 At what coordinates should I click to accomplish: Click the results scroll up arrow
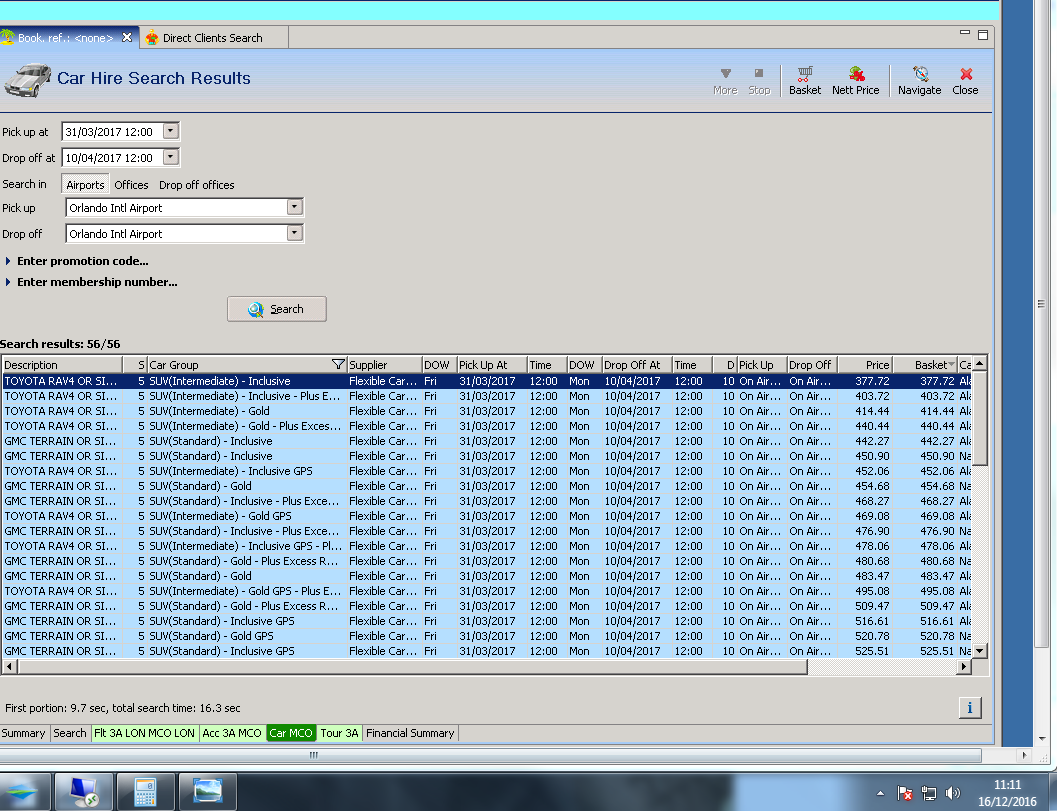pyautogui.click(x=980, y=364)
